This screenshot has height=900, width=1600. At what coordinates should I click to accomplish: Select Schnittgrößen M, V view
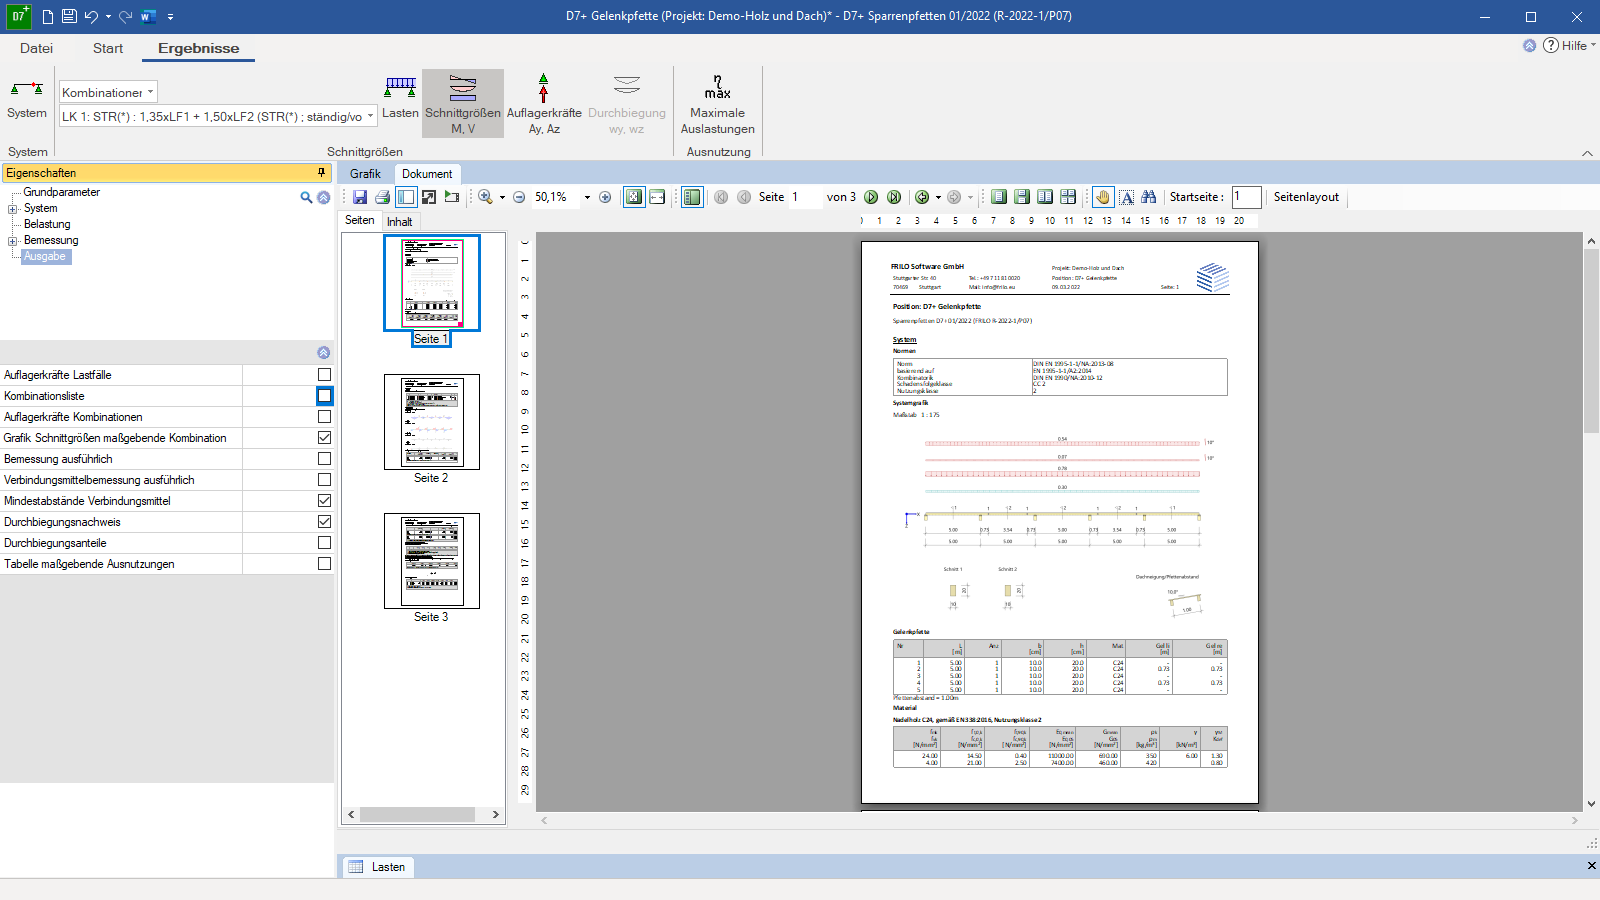(463, 104)
